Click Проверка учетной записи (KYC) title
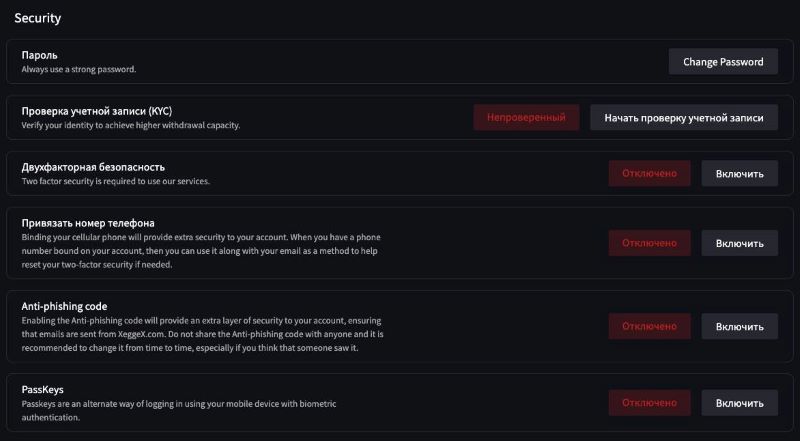 (103, 111)
